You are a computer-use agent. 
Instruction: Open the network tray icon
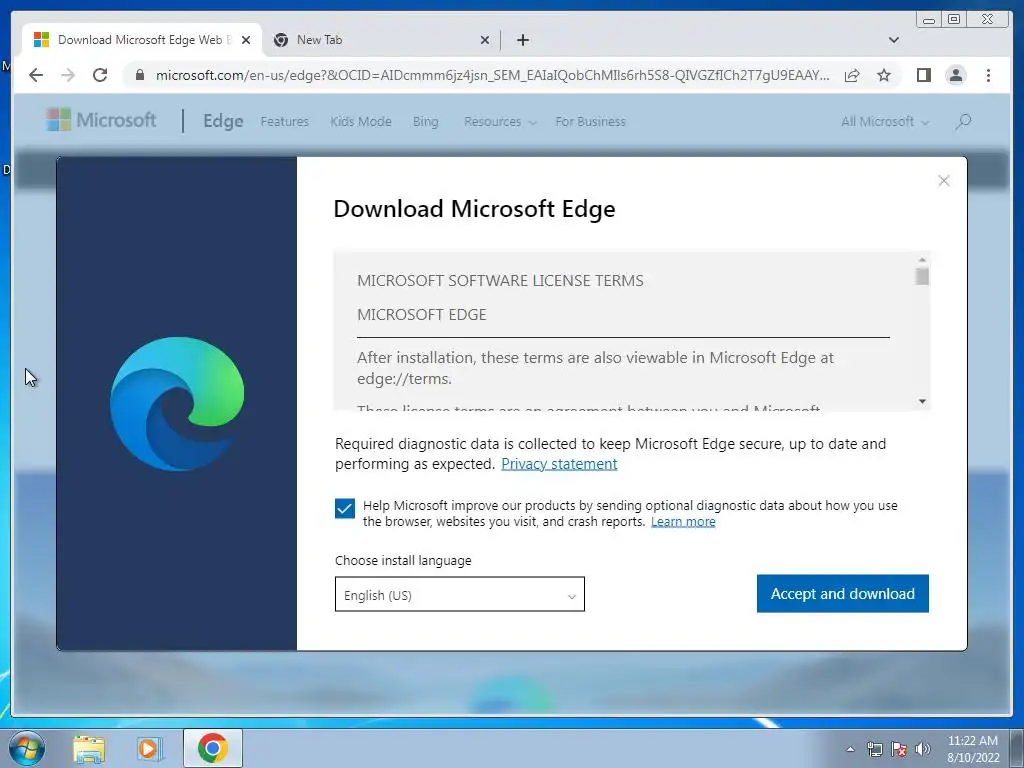pos(874,749)
